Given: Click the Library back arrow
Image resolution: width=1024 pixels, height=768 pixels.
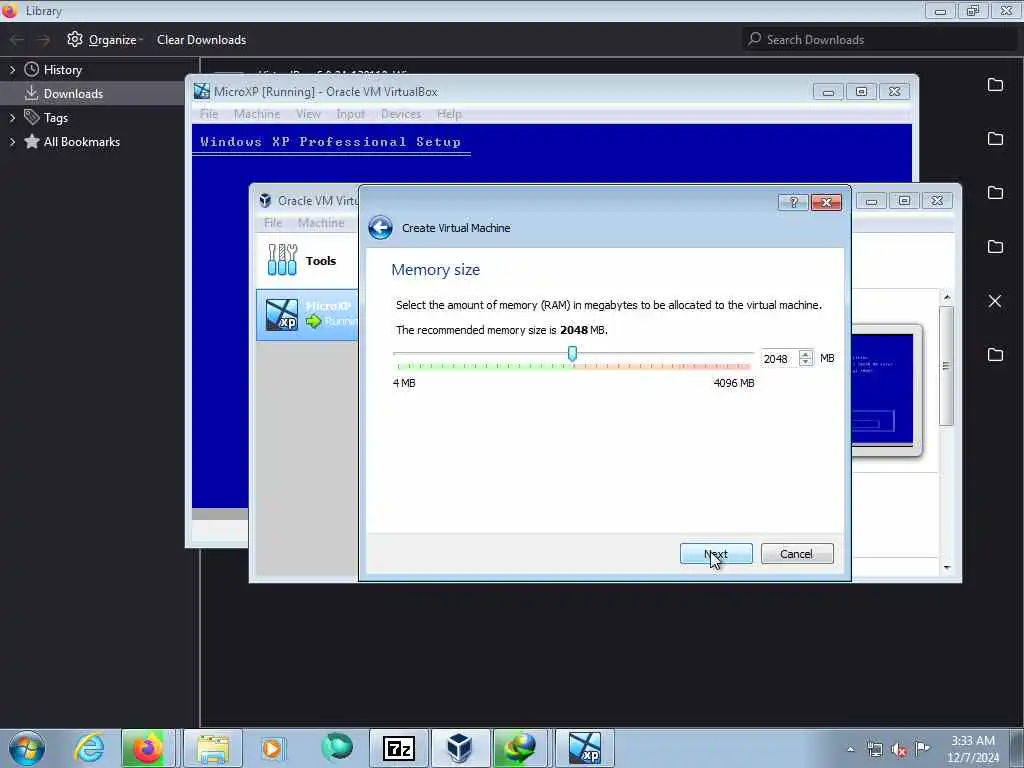Looking at the screenshot, I should (x=16, y=40).
